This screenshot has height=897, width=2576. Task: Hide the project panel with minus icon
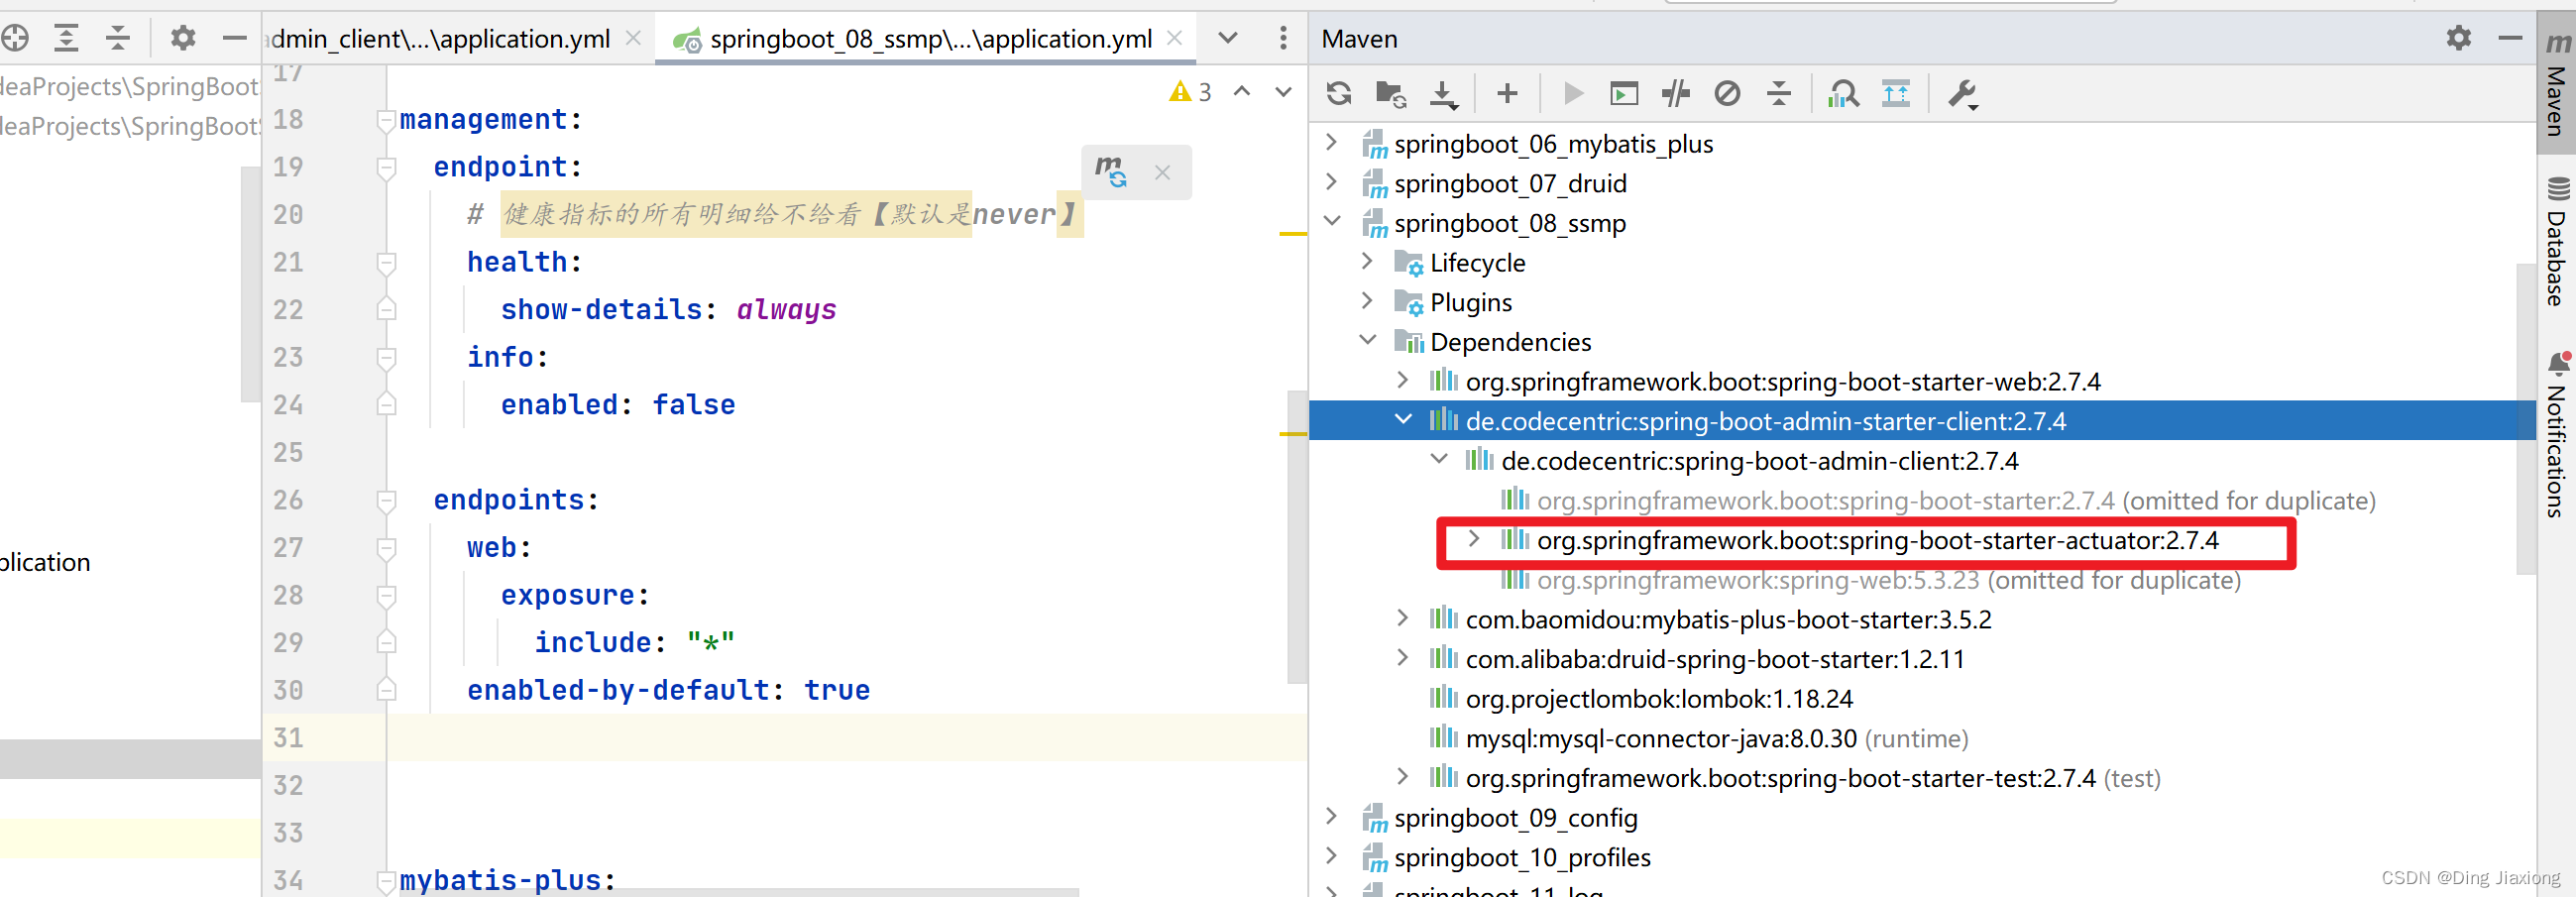pyautogui.click(x=234, y=38)
